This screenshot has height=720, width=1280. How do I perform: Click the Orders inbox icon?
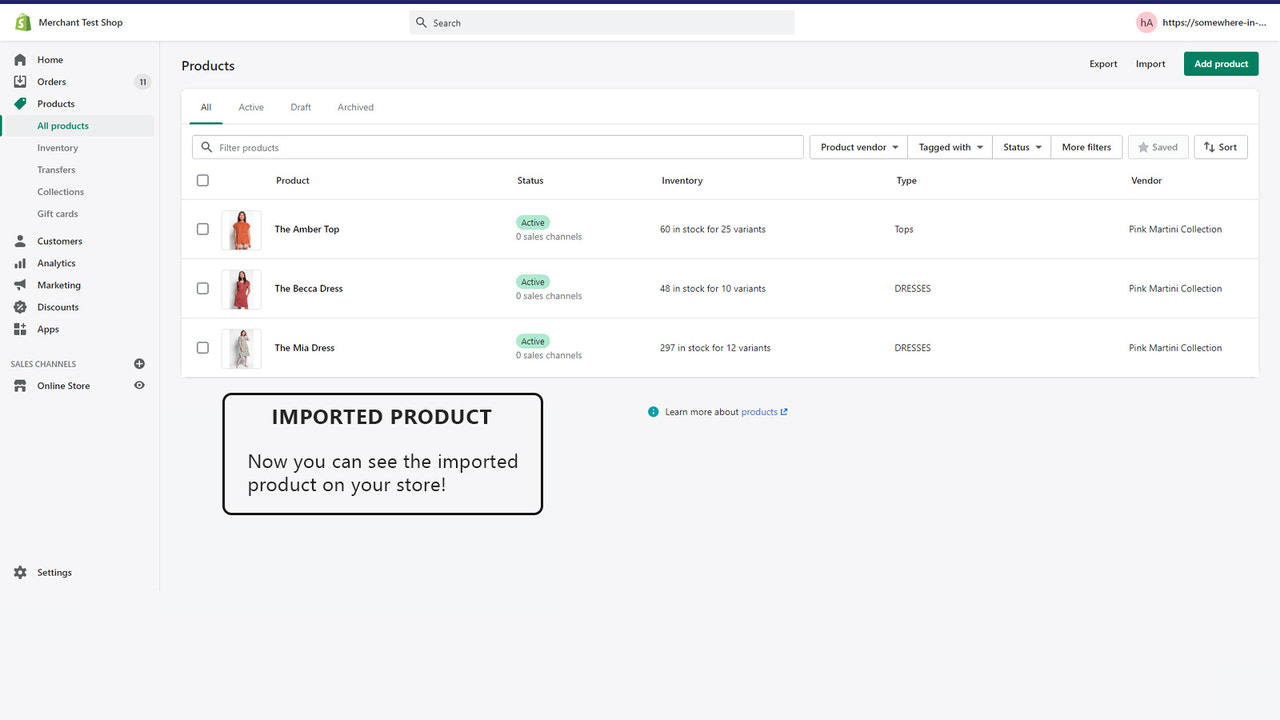(20, 82)
